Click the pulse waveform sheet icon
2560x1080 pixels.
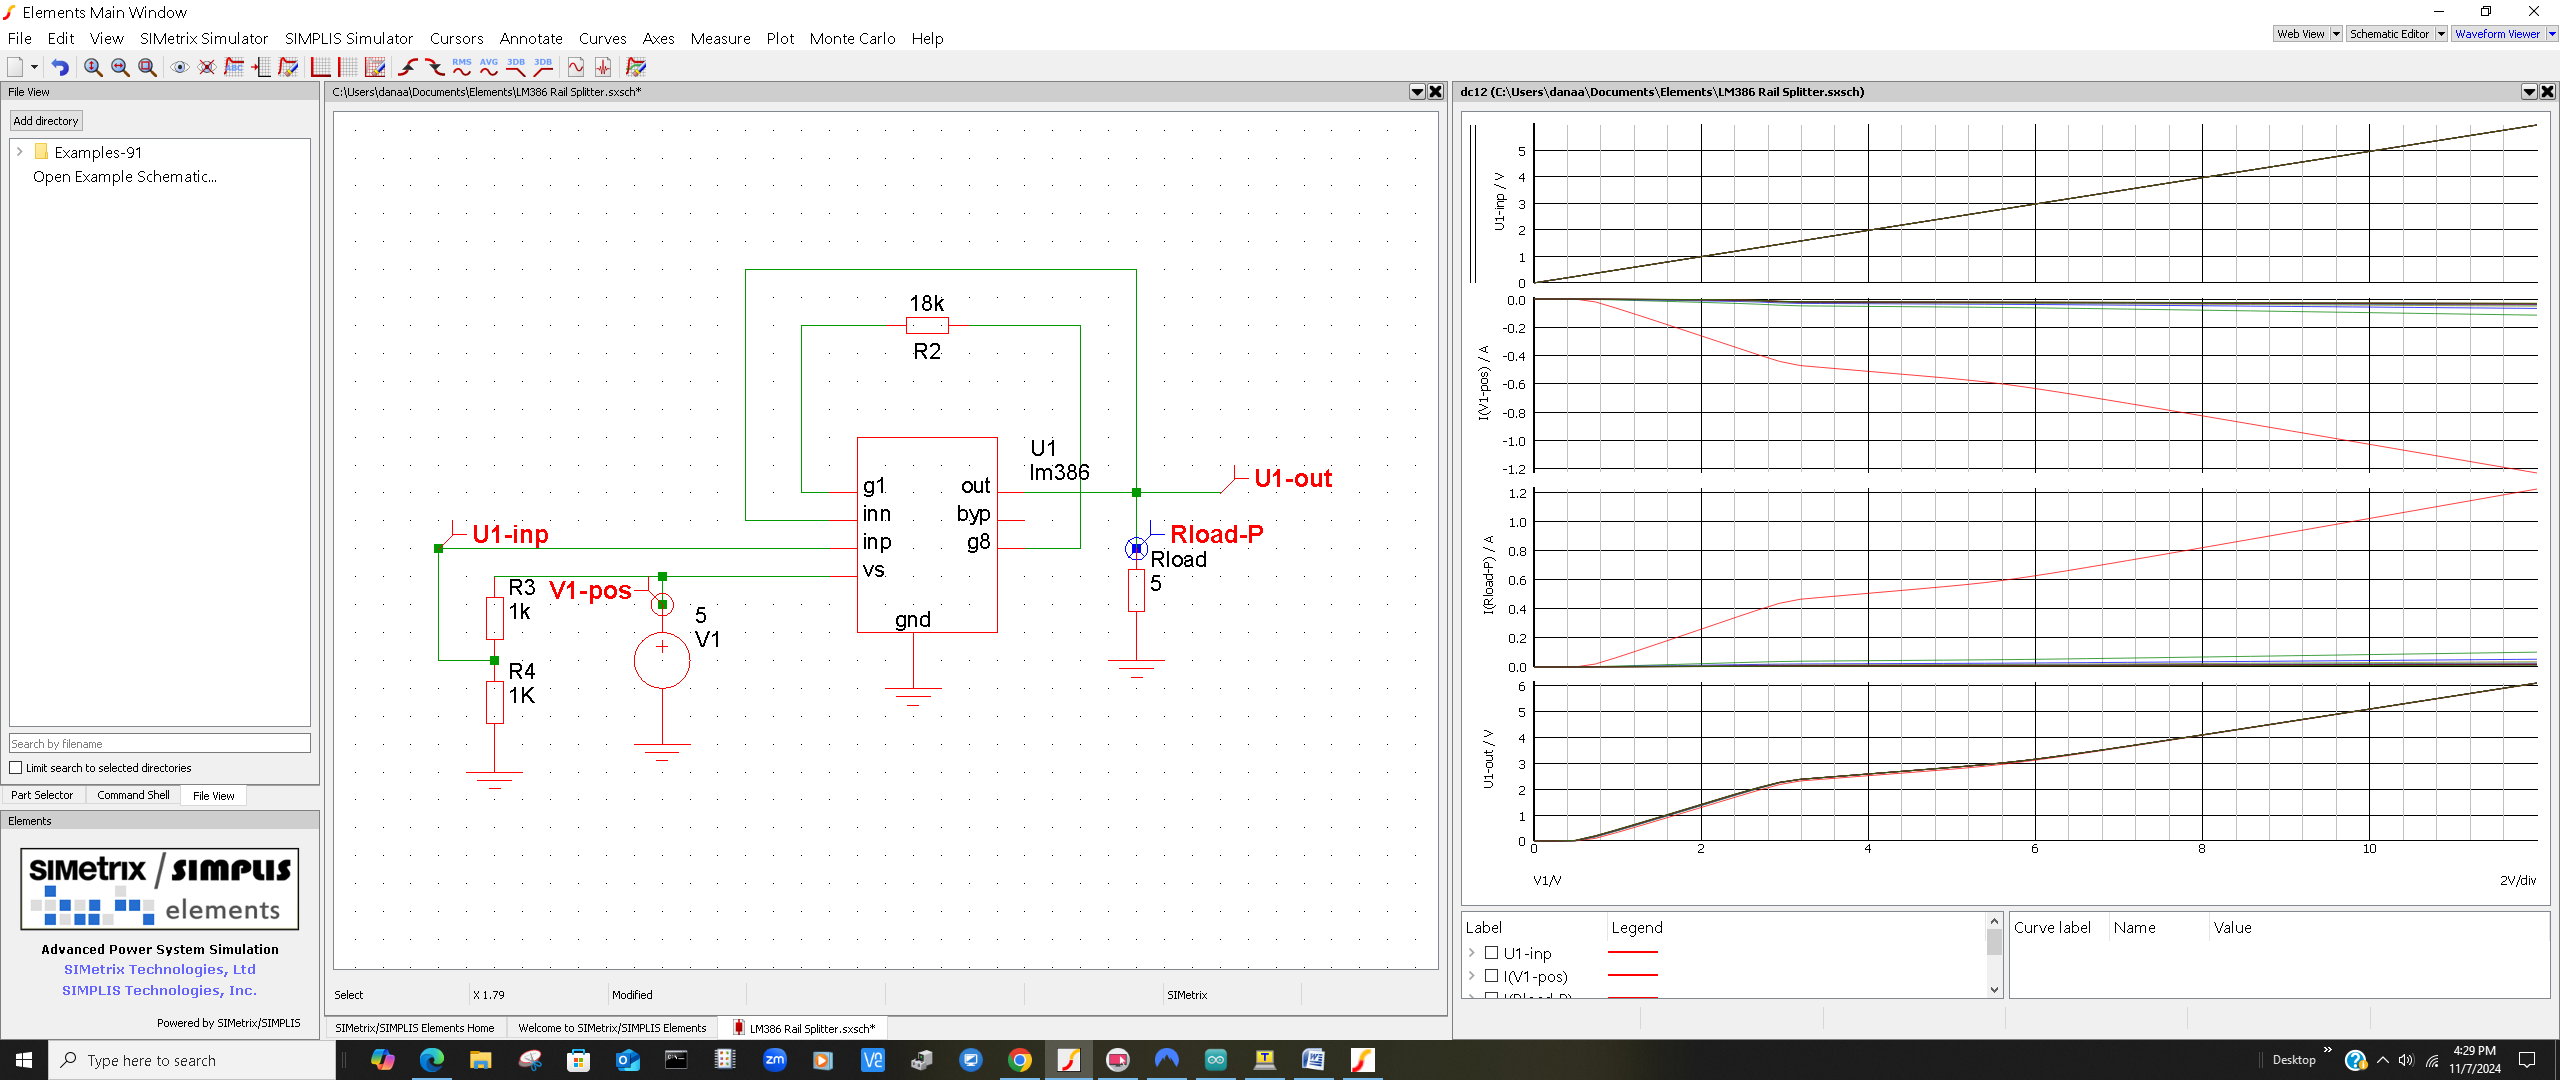coord(603,67)
